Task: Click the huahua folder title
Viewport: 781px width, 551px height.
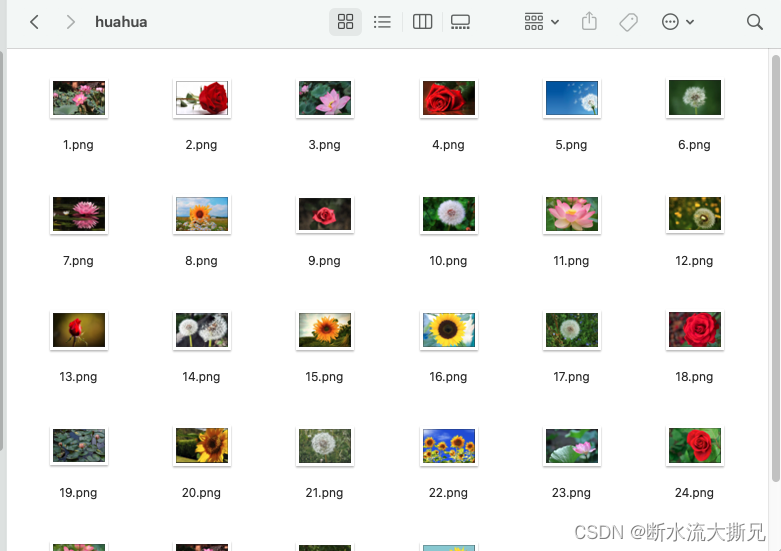Action: coord(121,22)
